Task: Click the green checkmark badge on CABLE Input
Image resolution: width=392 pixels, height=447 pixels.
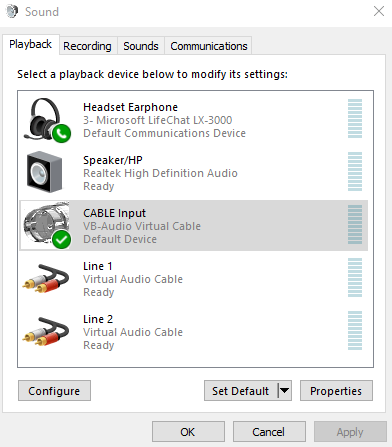Action: 62,240
